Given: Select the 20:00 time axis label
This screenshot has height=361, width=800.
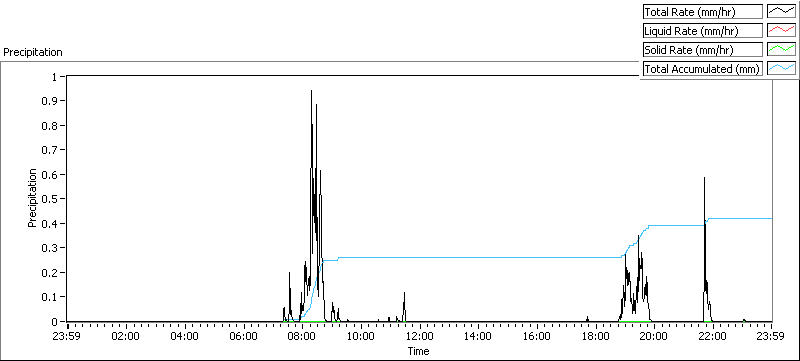Looking at the screenshot, I should [654, 337].
